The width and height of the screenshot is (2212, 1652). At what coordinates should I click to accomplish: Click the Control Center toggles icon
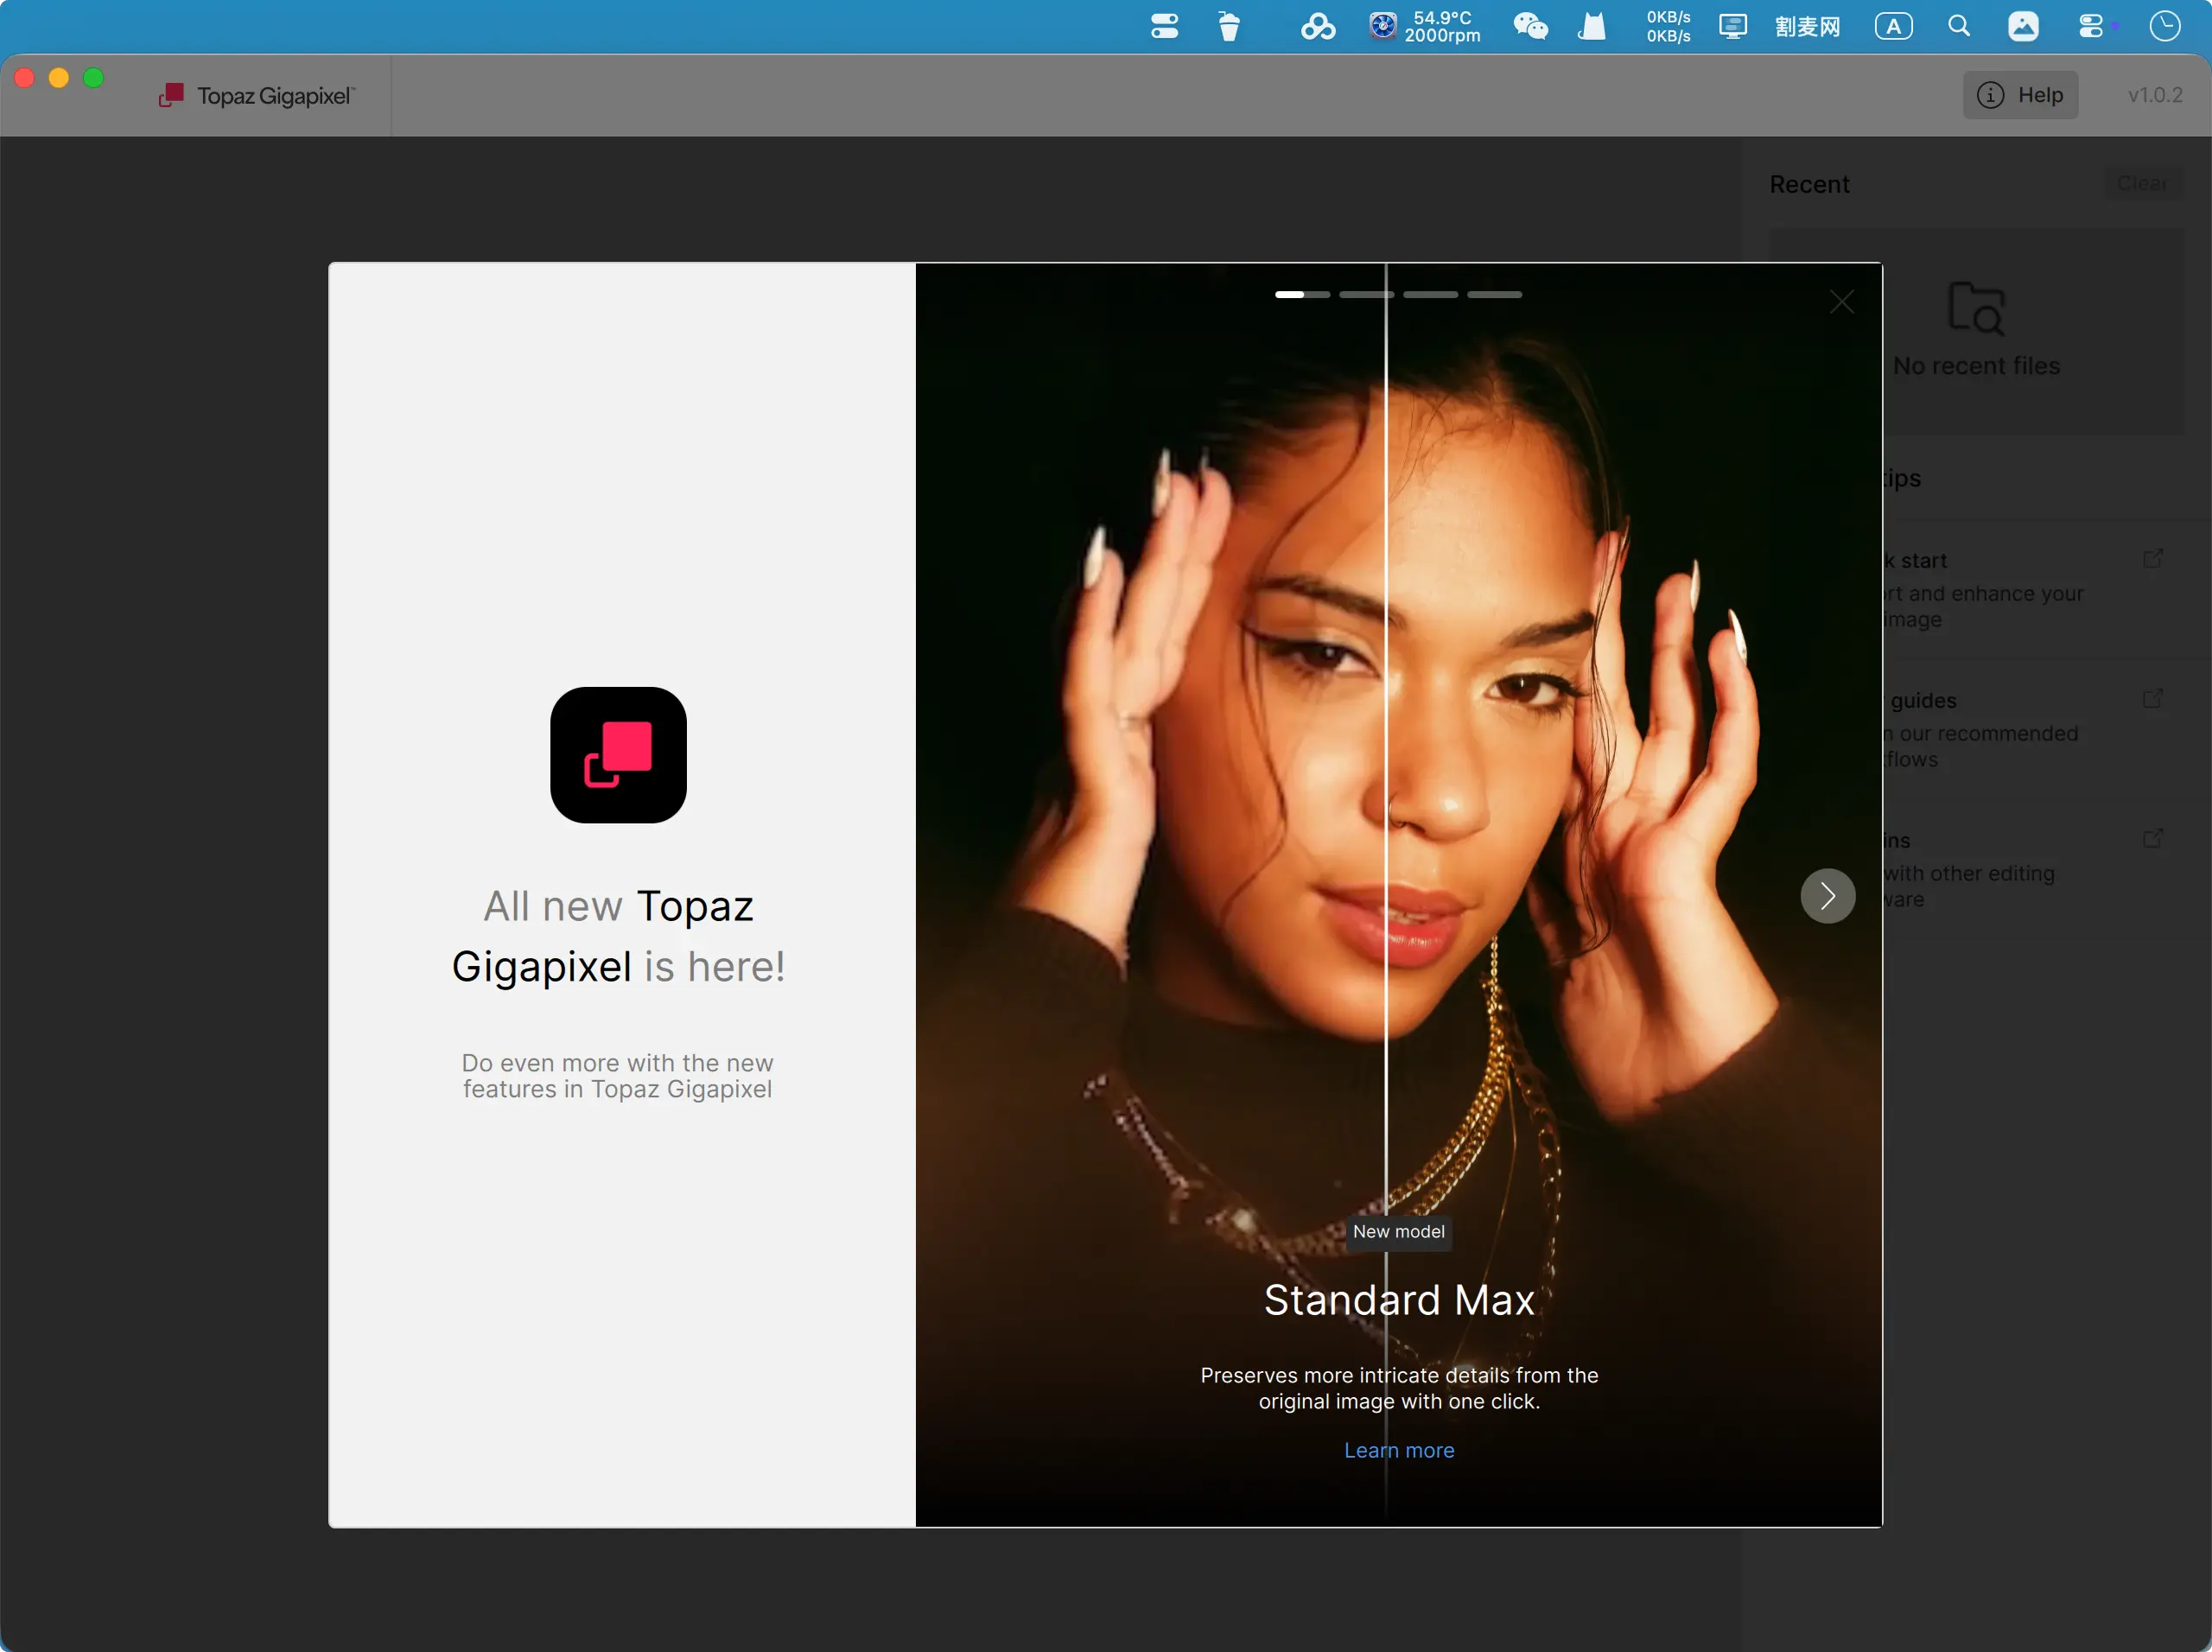[x=2091, y=26]
